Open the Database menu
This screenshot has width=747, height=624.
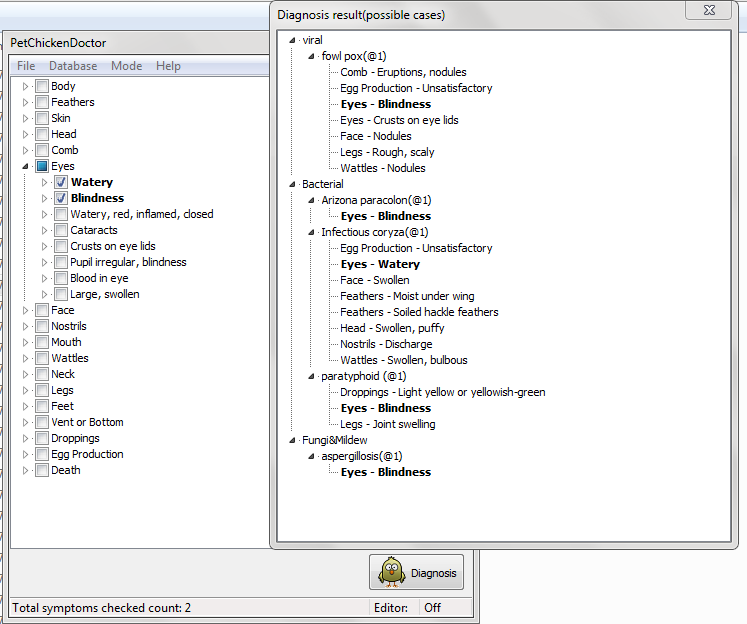73,66
